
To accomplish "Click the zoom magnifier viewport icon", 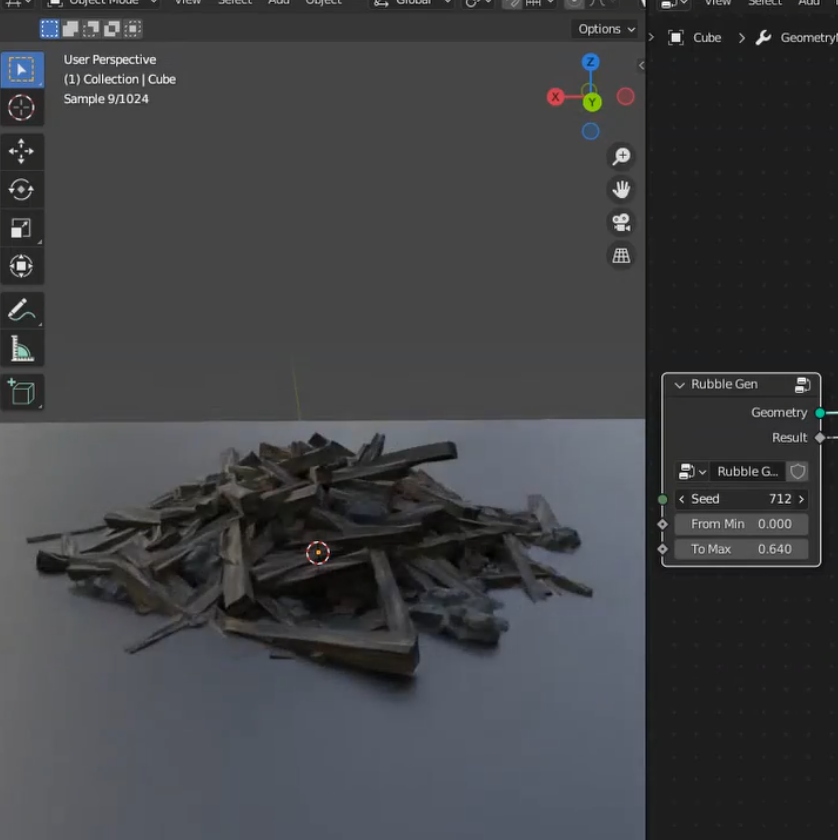I will pos(621,156).
